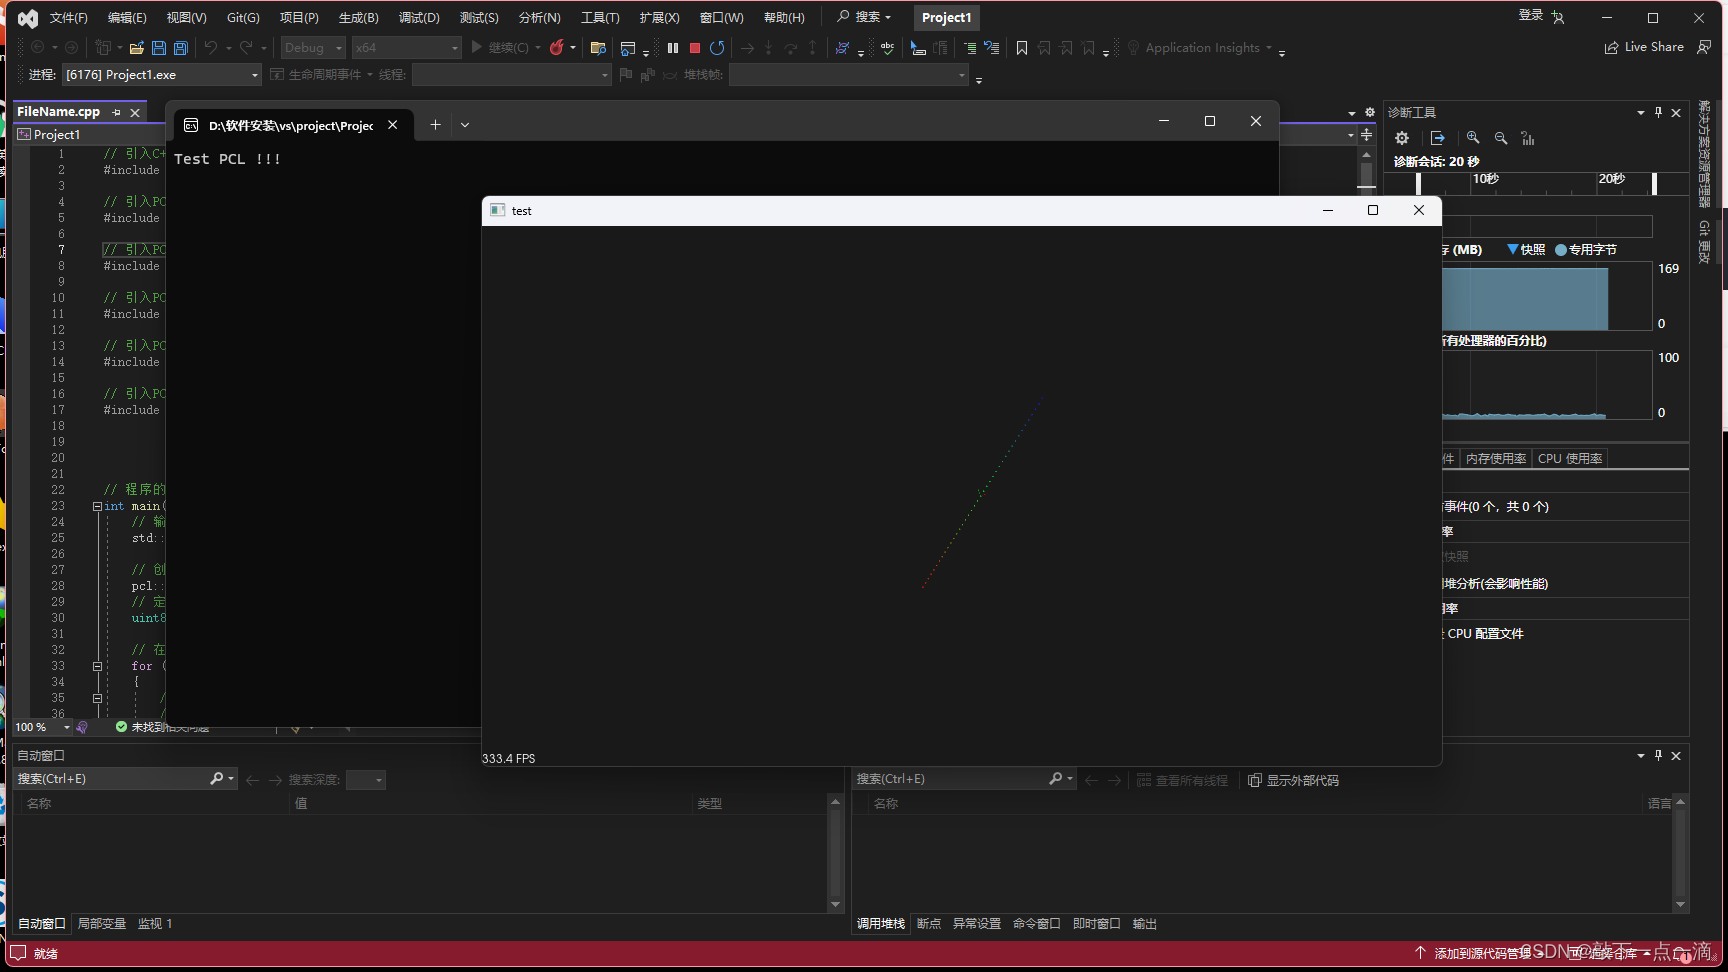Click the search (搜索) box in title bar
This screenshot has height=972, width=1728.
coord(864,17)
